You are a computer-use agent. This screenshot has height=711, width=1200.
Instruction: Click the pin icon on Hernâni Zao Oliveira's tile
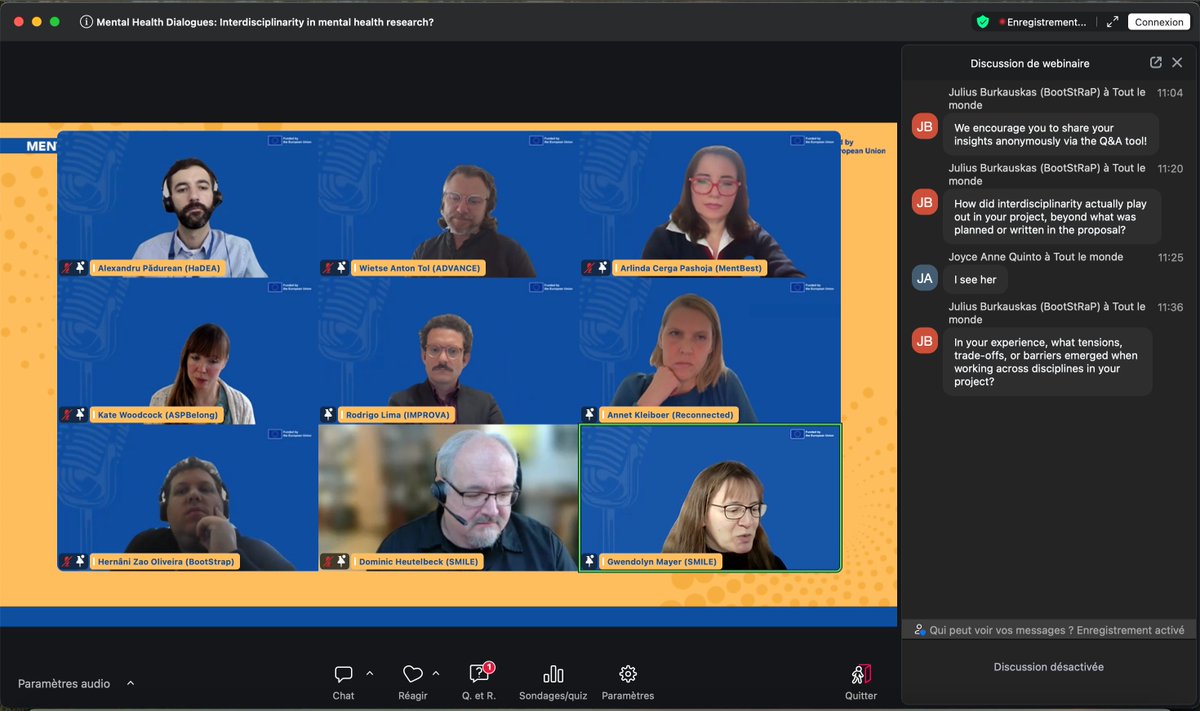pos(81,561)
